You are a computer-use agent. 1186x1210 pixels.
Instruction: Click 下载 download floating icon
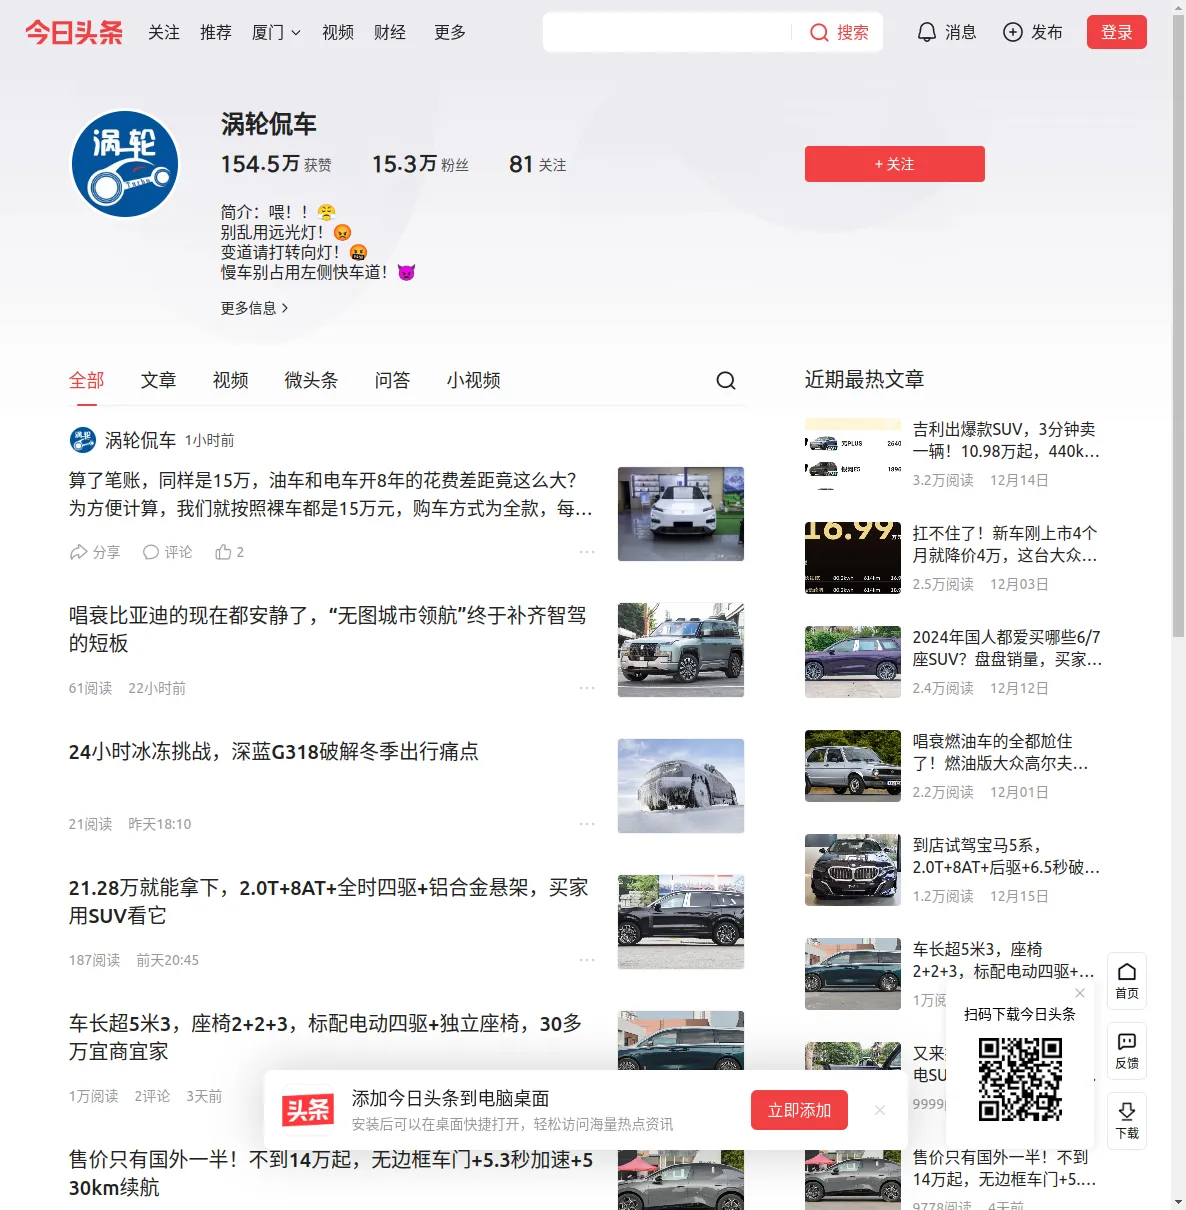click(x=1127, y=1121)
